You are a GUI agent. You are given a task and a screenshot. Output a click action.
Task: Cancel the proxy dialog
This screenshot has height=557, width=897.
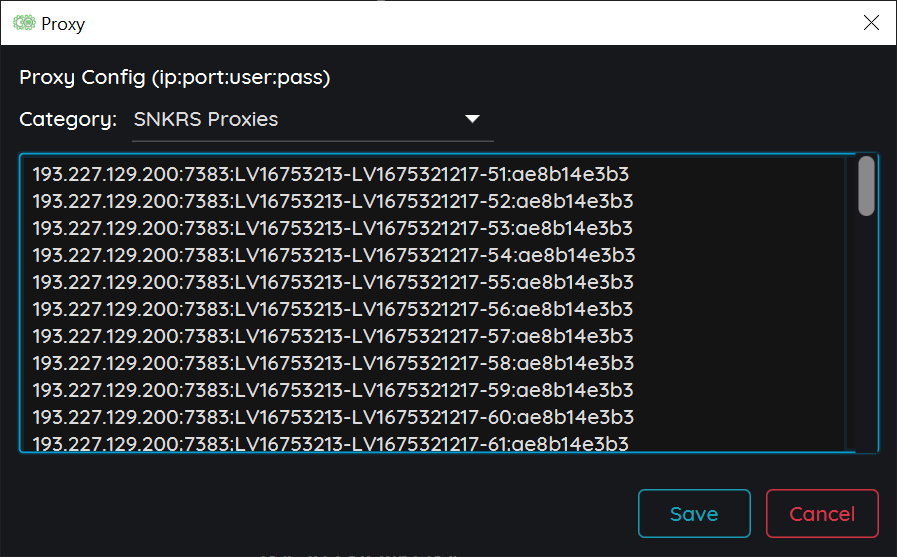pos(822,514)
